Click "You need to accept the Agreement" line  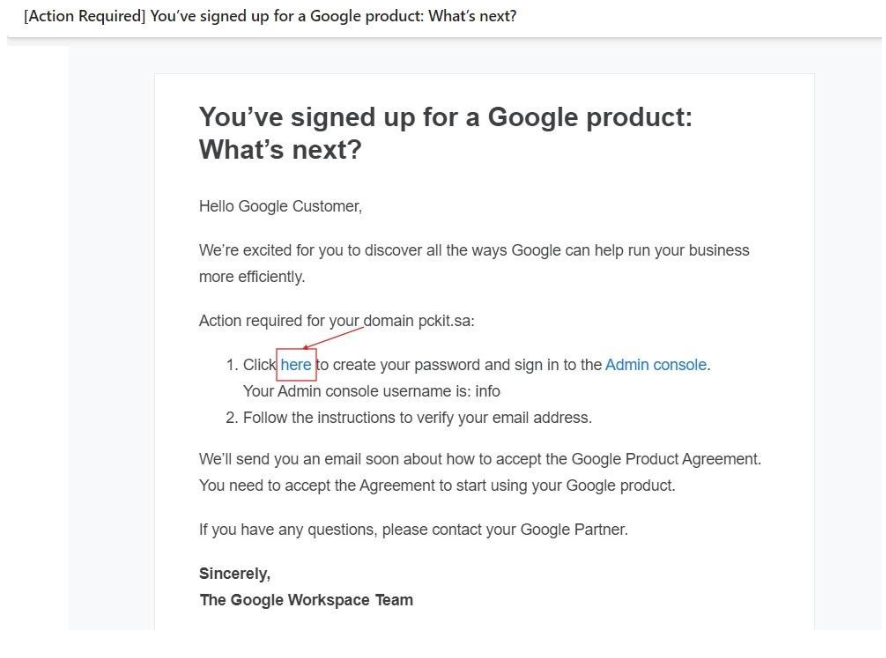tap(437, 486)
